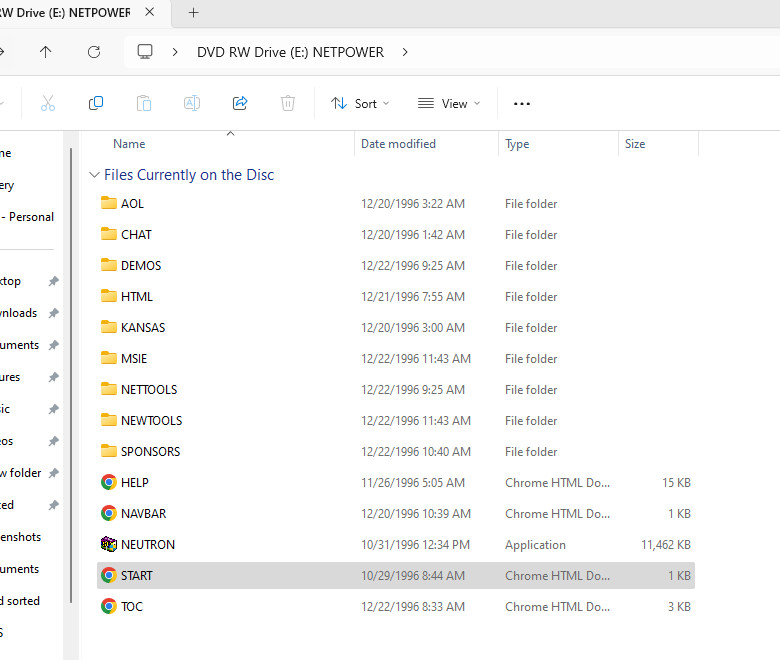Screen dimensions: 780x660
Task: Open the See more ellipsis menu
Action: tap(521, 103)
